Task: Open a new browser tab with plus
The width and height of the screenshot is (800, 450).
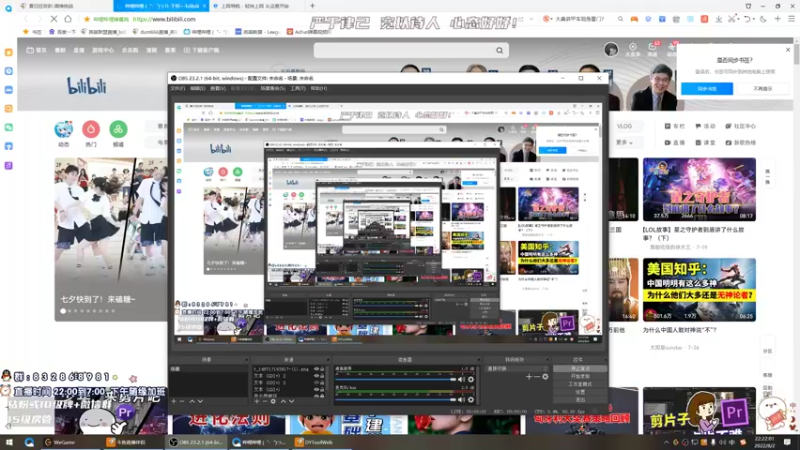Action: tap(312, 6)
